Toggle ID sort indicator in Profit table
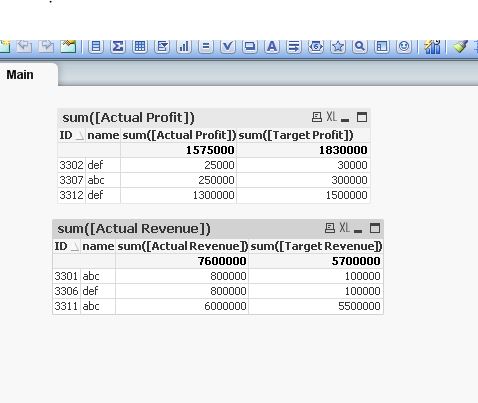Screen dimensions: 478x403 click(80, 135)
